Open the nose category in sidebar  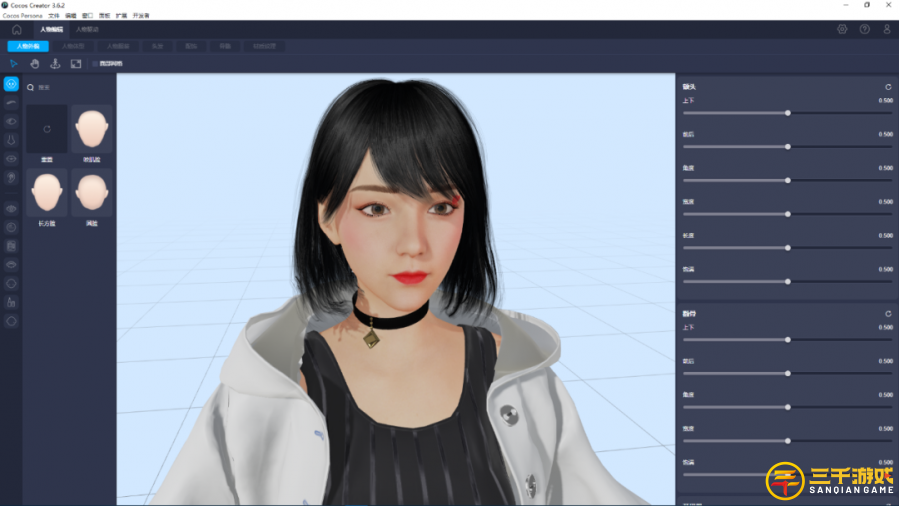(x=11, y=140)
